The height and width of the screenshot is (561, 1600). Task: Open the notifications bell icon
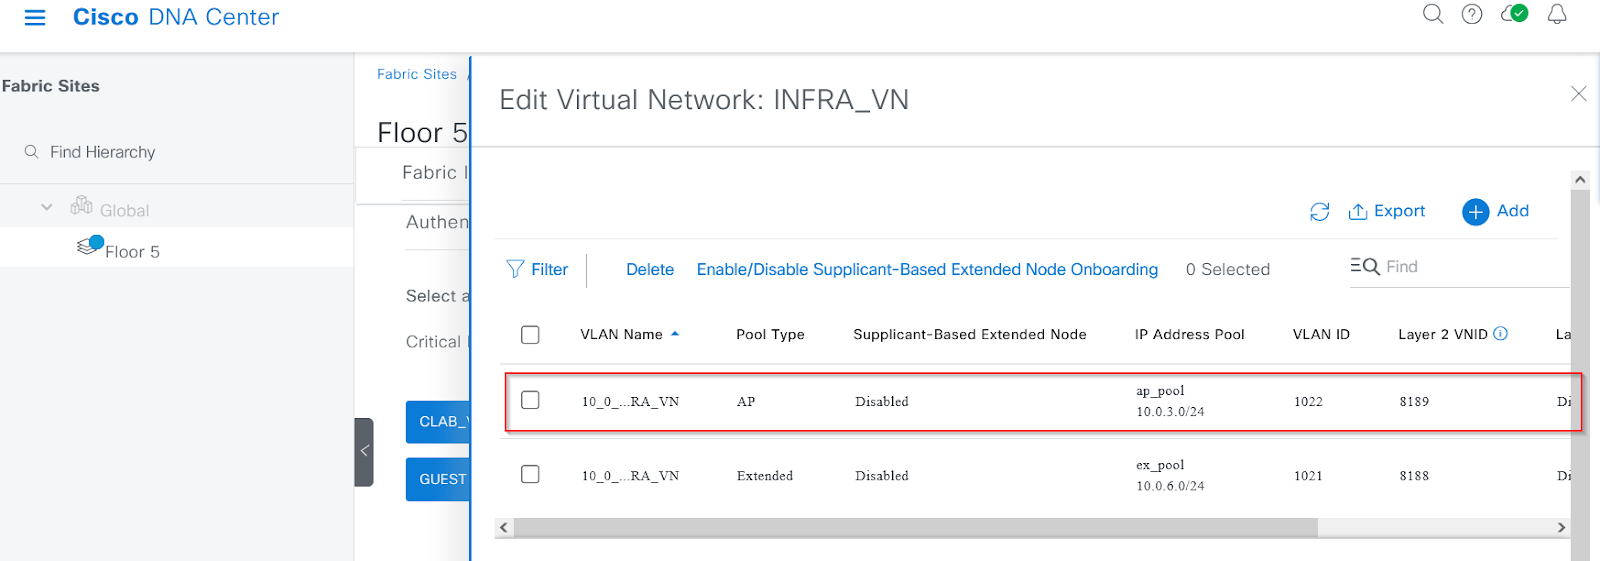click(x=1557, y=14)
